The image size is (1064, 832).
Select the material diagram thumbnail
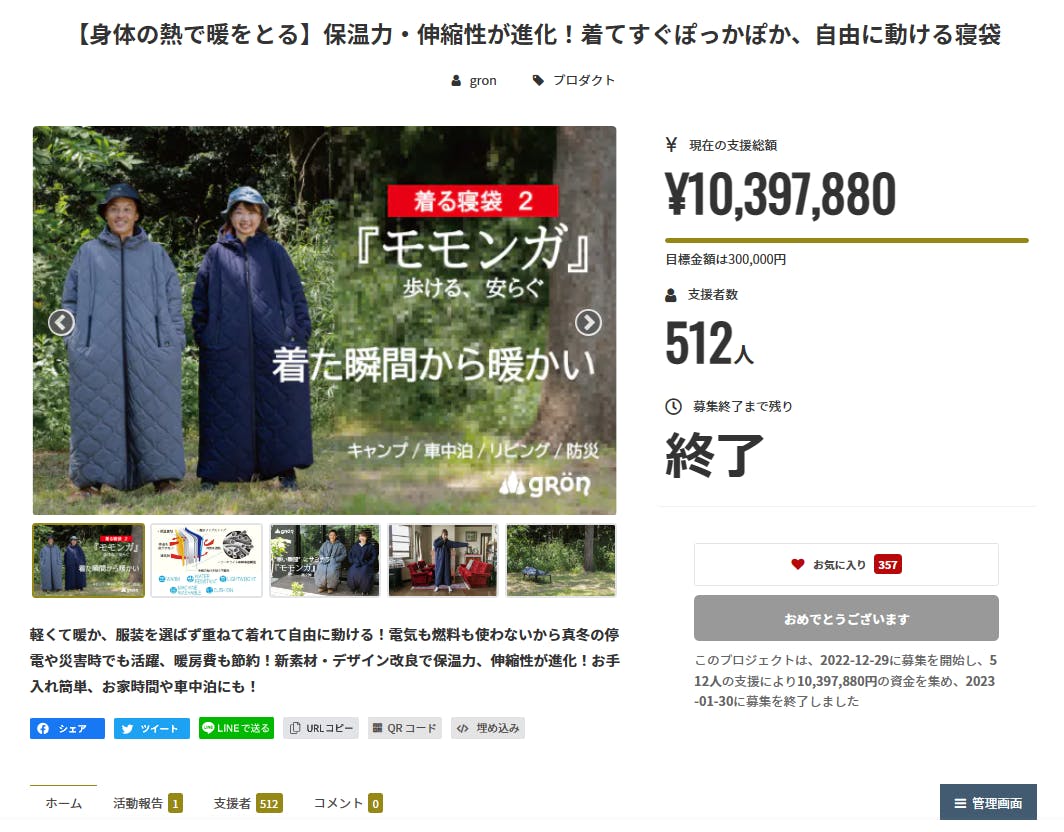tap(206, 561)
